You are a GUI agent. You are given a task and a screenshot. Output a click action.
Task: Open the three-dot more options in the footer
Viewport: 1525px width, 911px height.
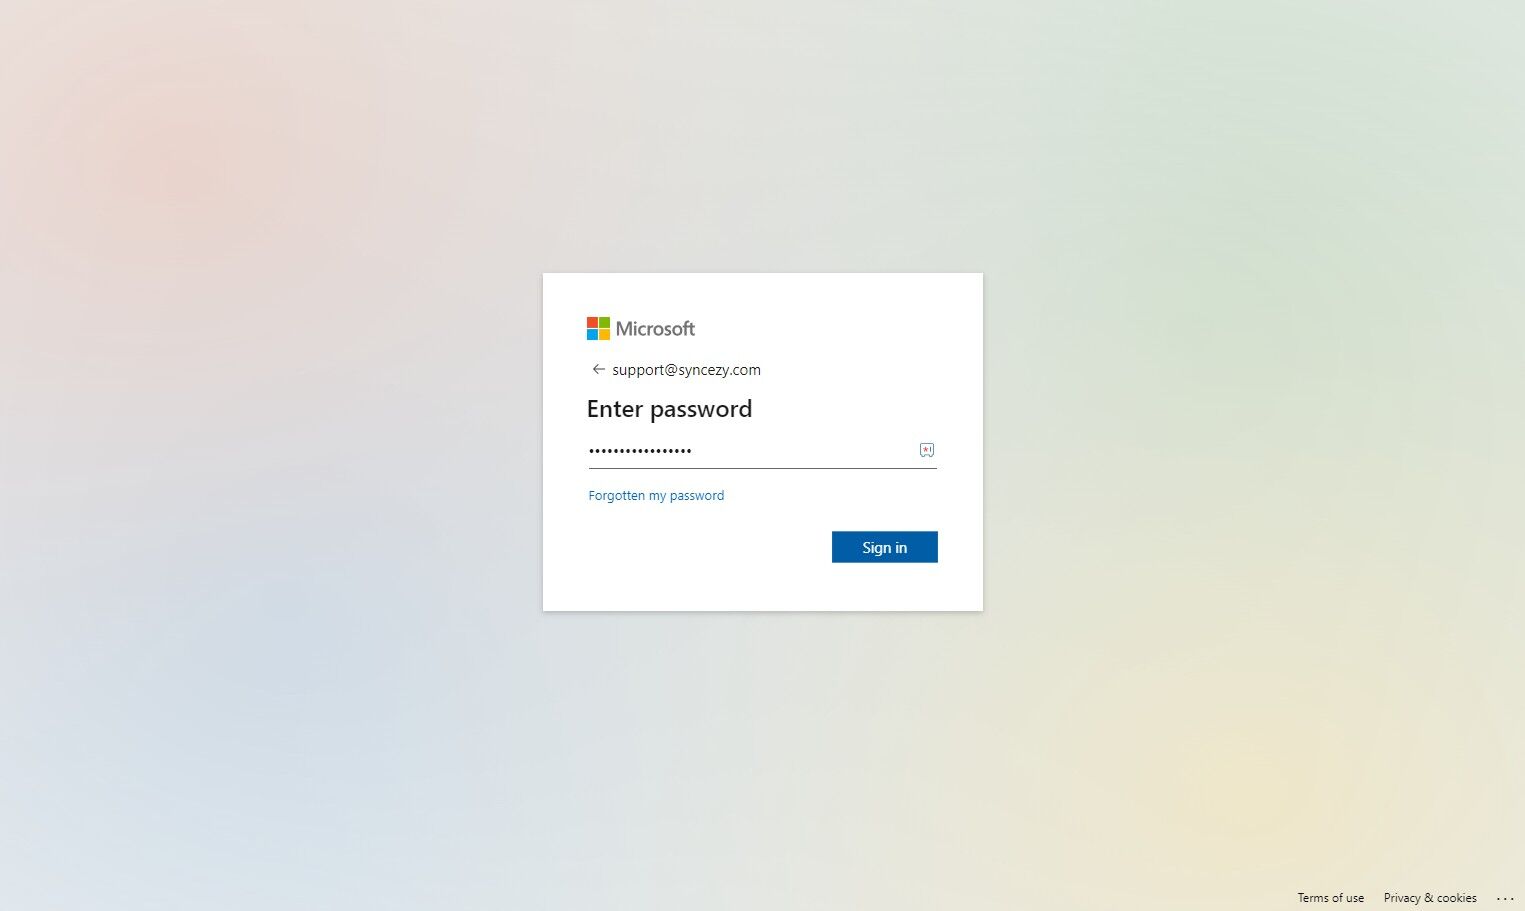click(1505, 898)
